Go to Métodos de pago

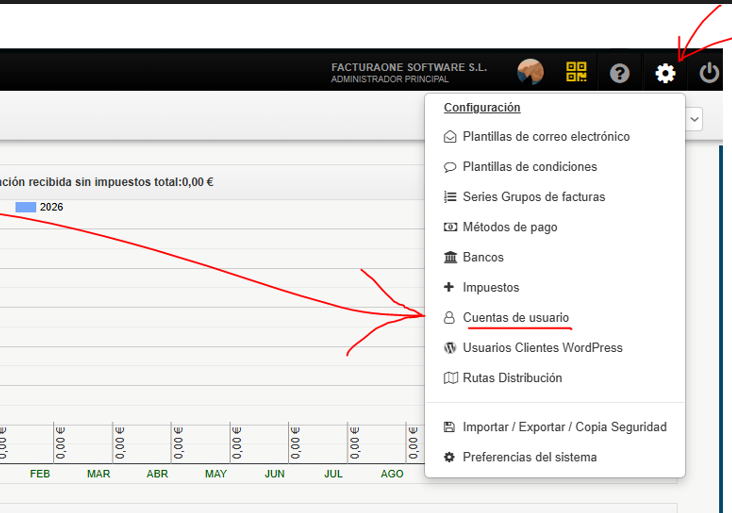pyautogui.click(x=510, y=227)
